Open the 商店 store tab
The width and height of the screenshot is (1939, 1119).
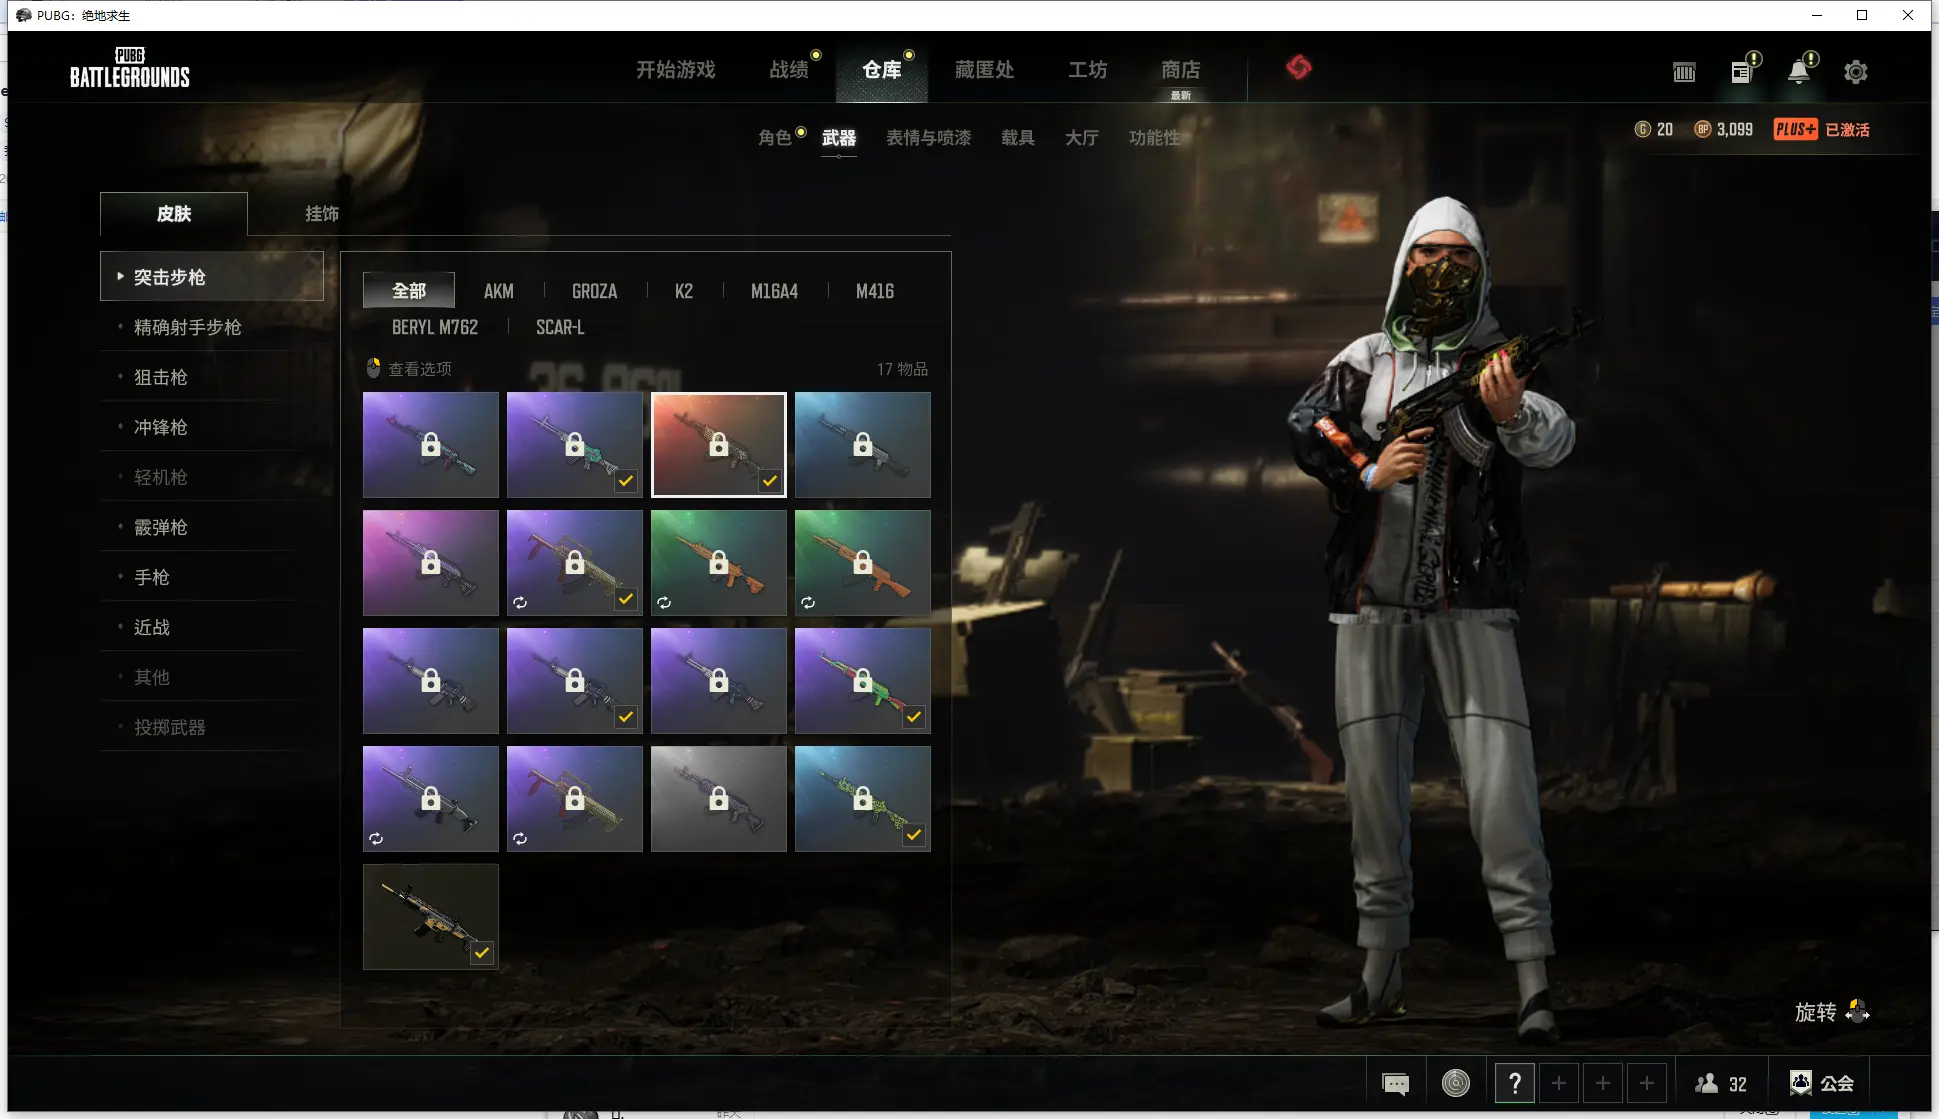point(1181,70)
